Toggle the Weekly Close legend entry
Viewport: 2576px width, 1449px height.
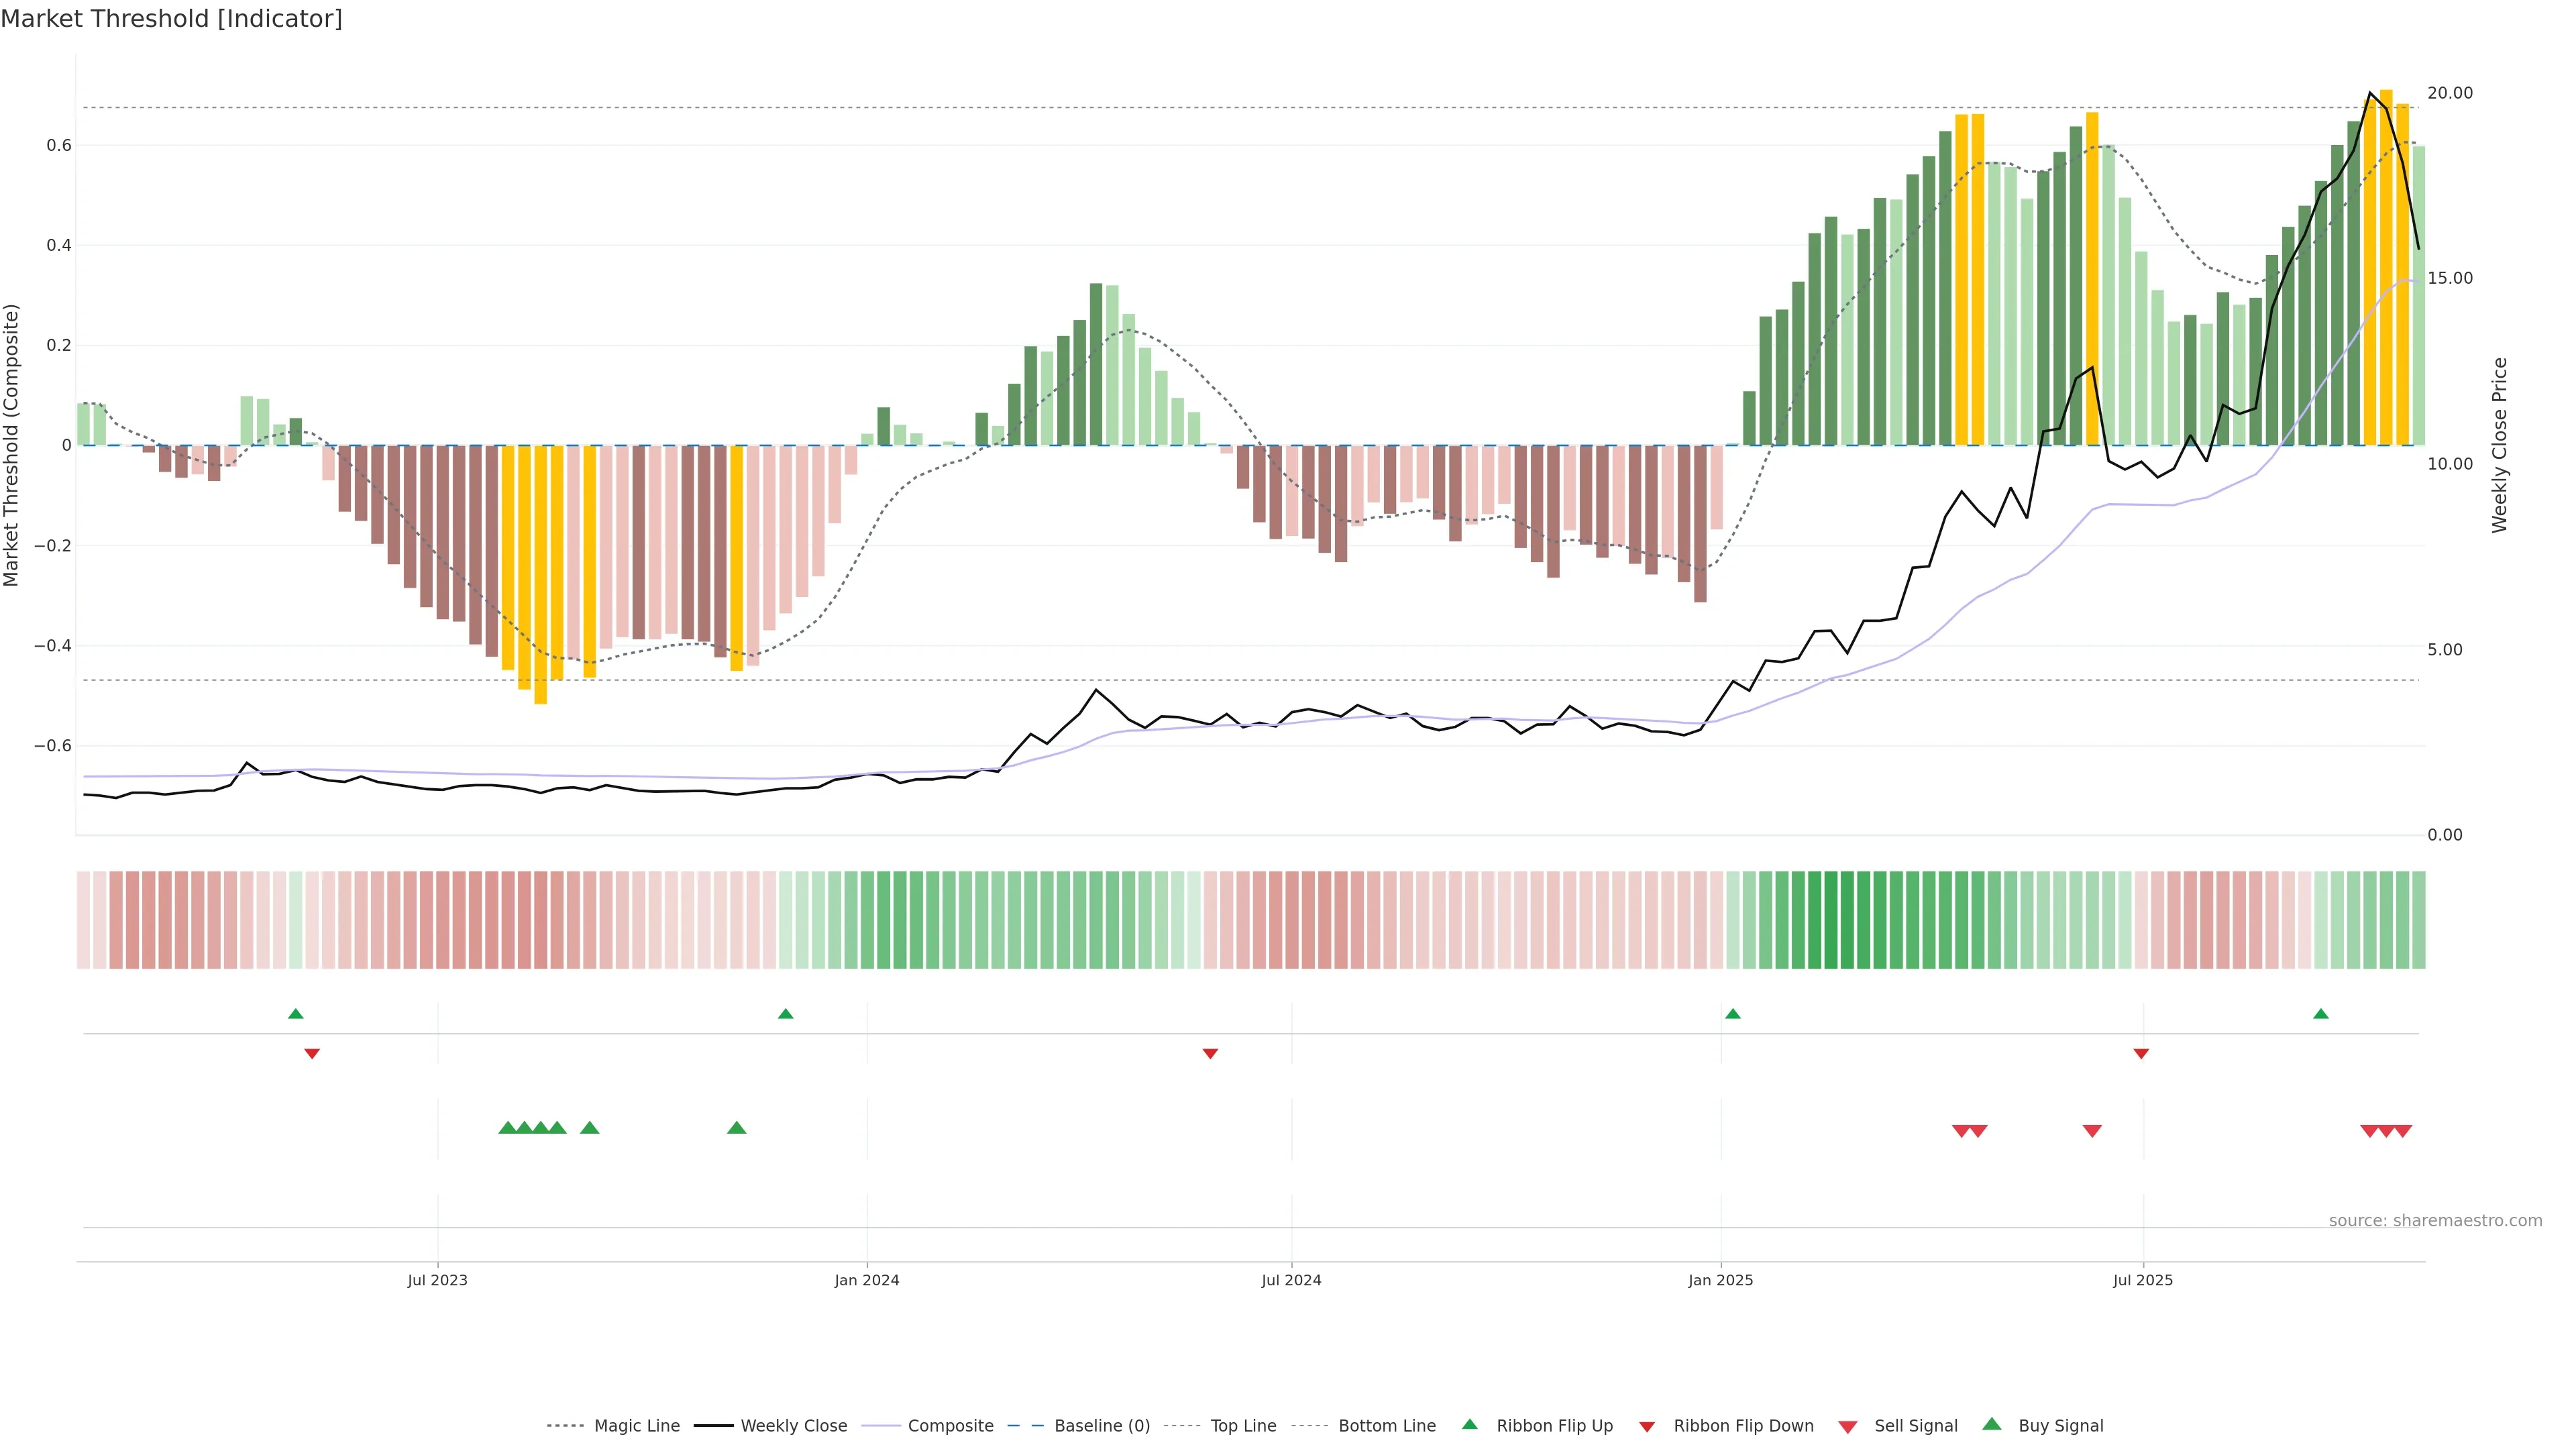pyautogui.click(x=793, y=1426)
